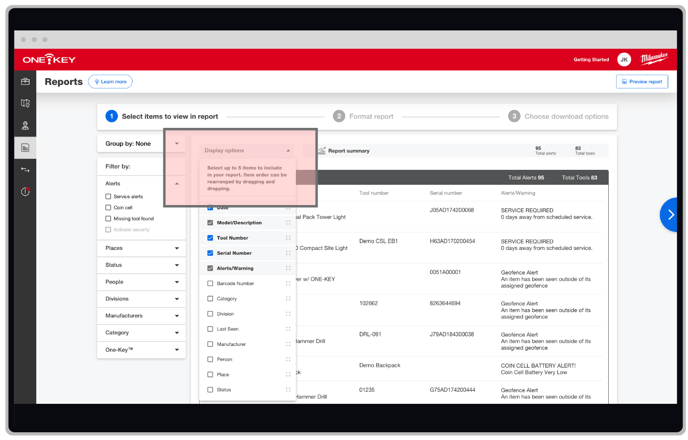Click the Tool number column header
Image resolution: width=688 pixels, height=440 pixels.
pyautogui.click(x=374, y=193)
